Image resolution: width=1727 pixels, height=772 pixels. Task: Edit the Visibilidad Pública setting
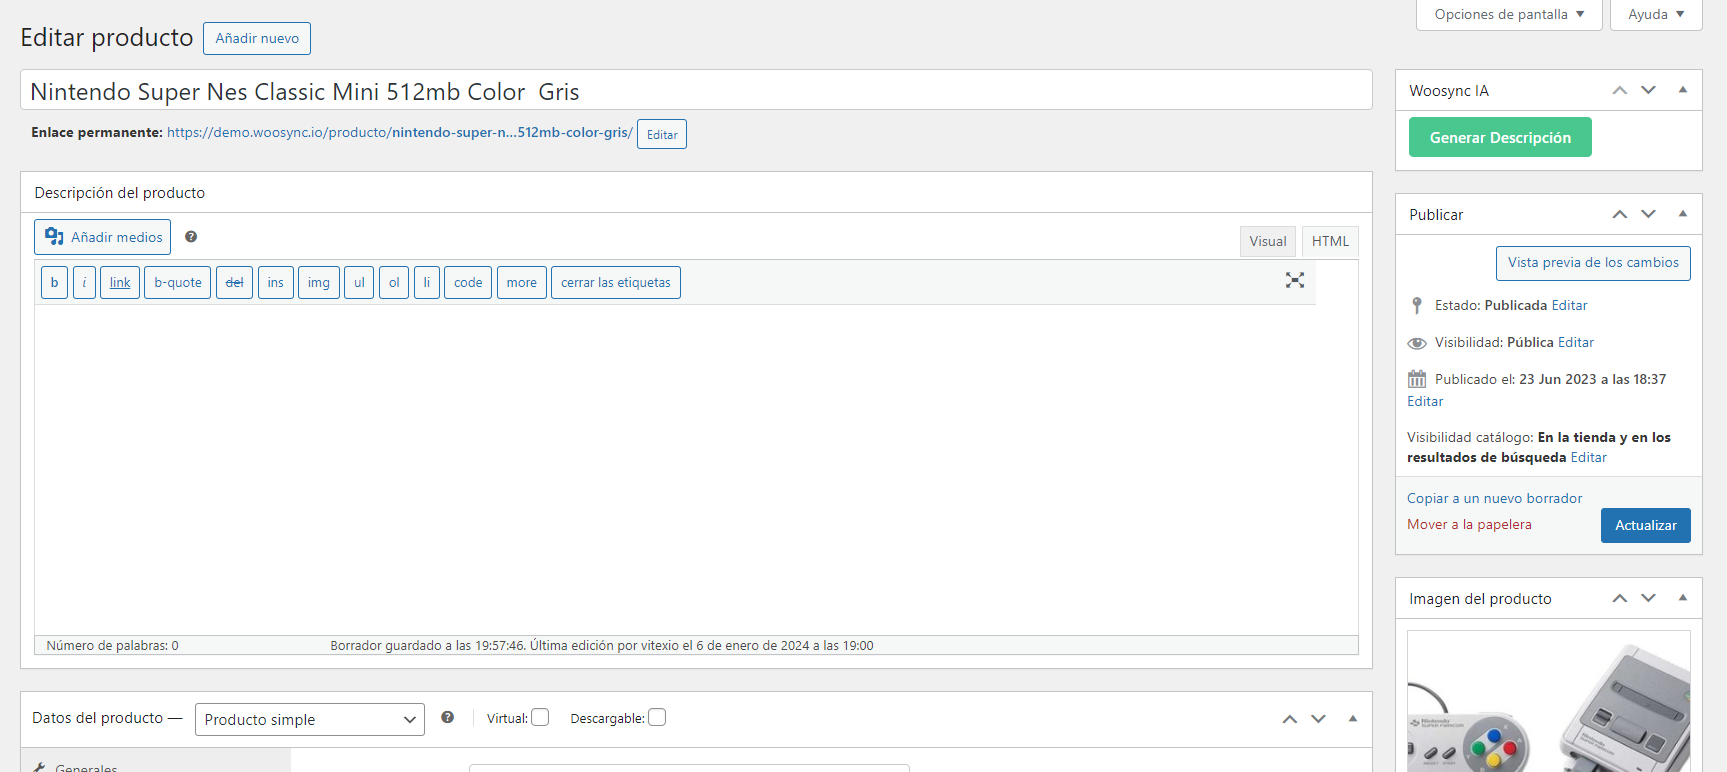click(x=1576, y=342)
